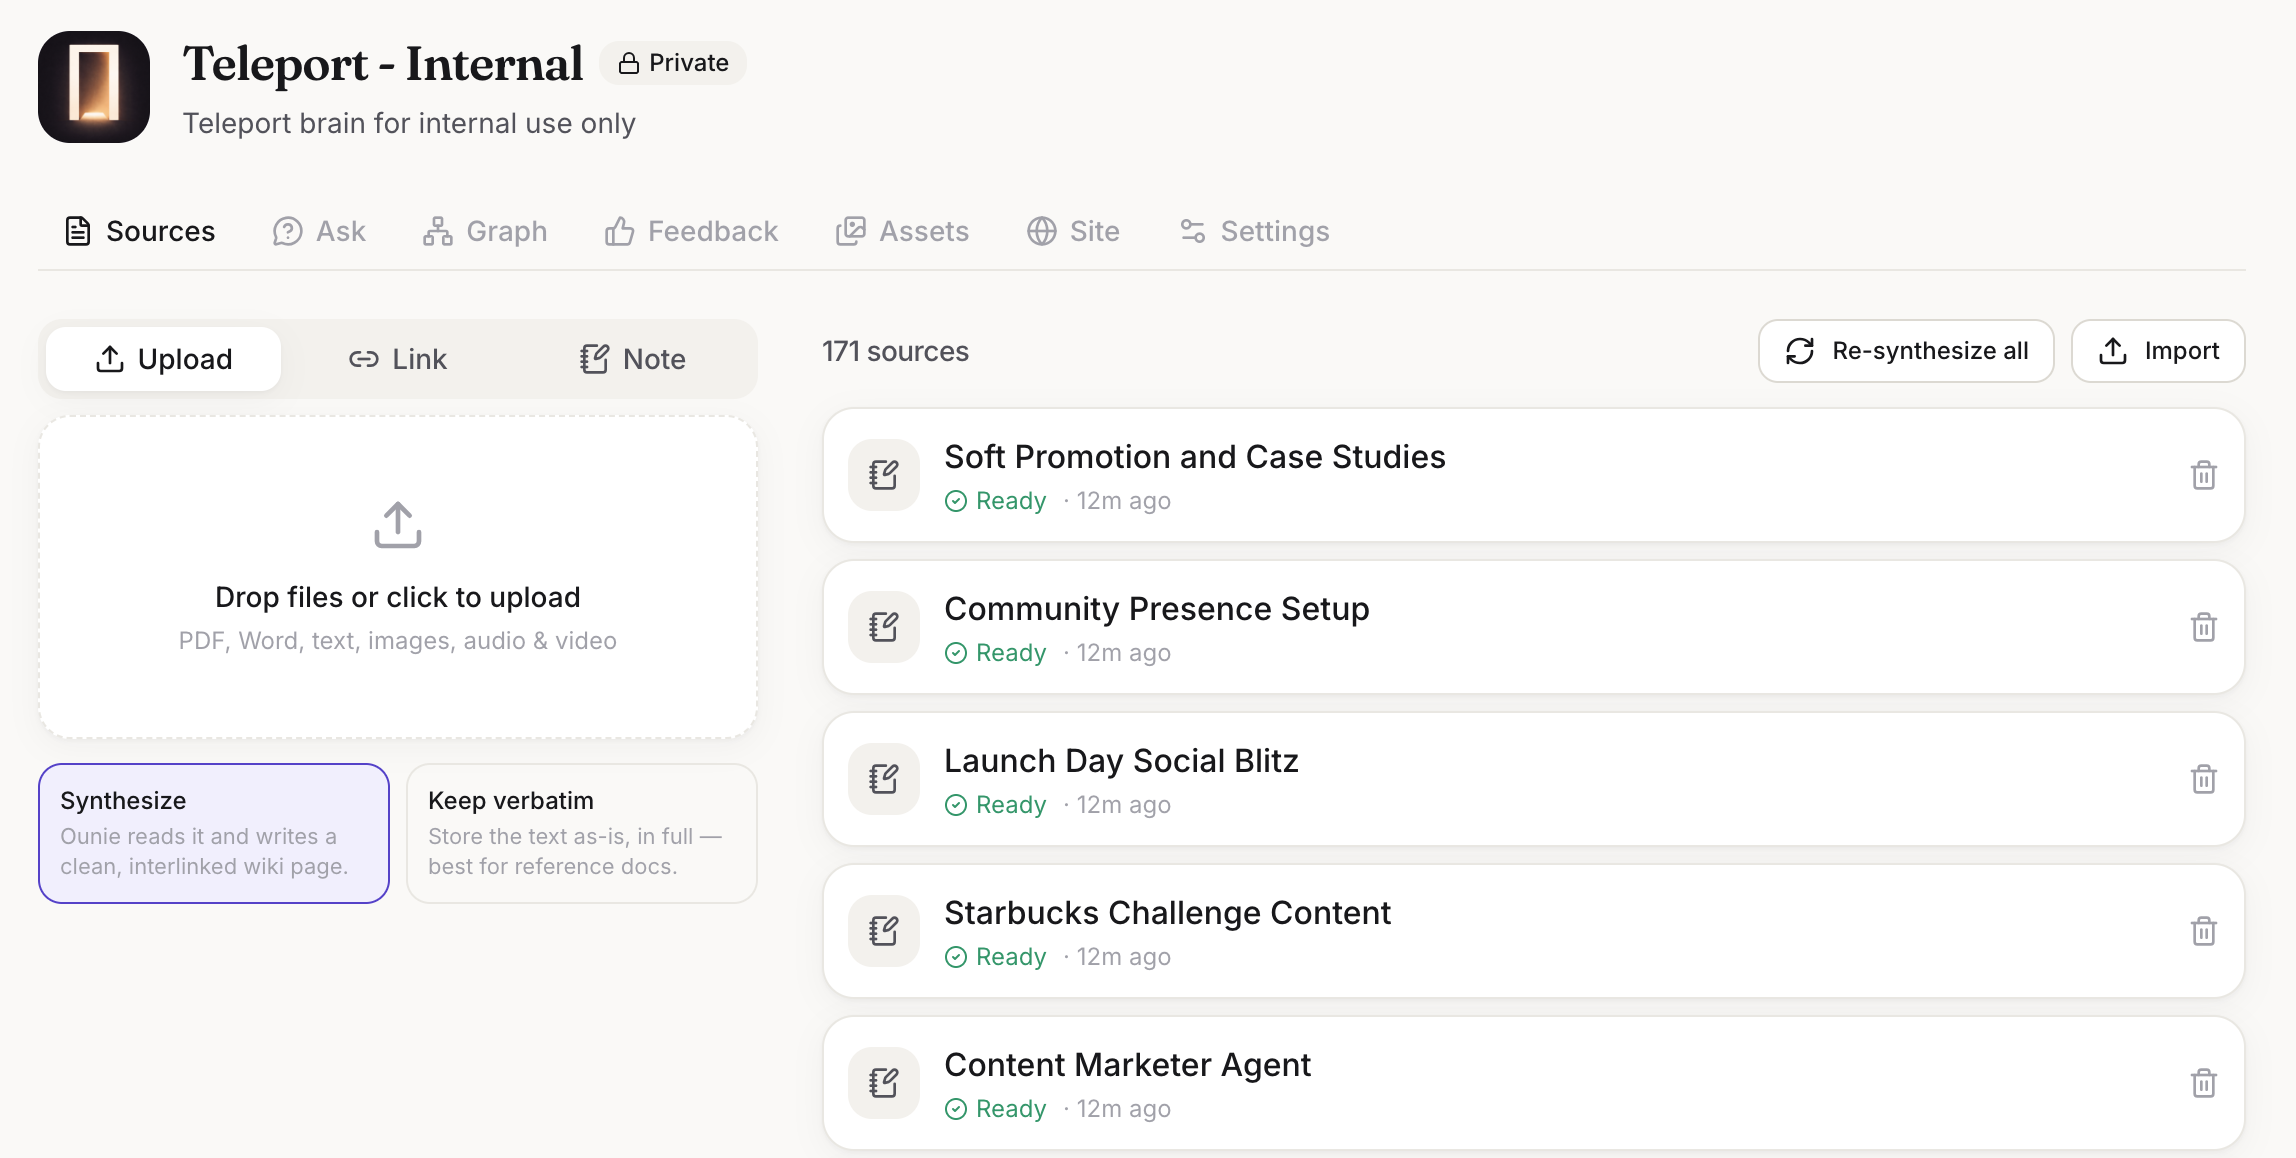Click the drop files upload area

398,578
